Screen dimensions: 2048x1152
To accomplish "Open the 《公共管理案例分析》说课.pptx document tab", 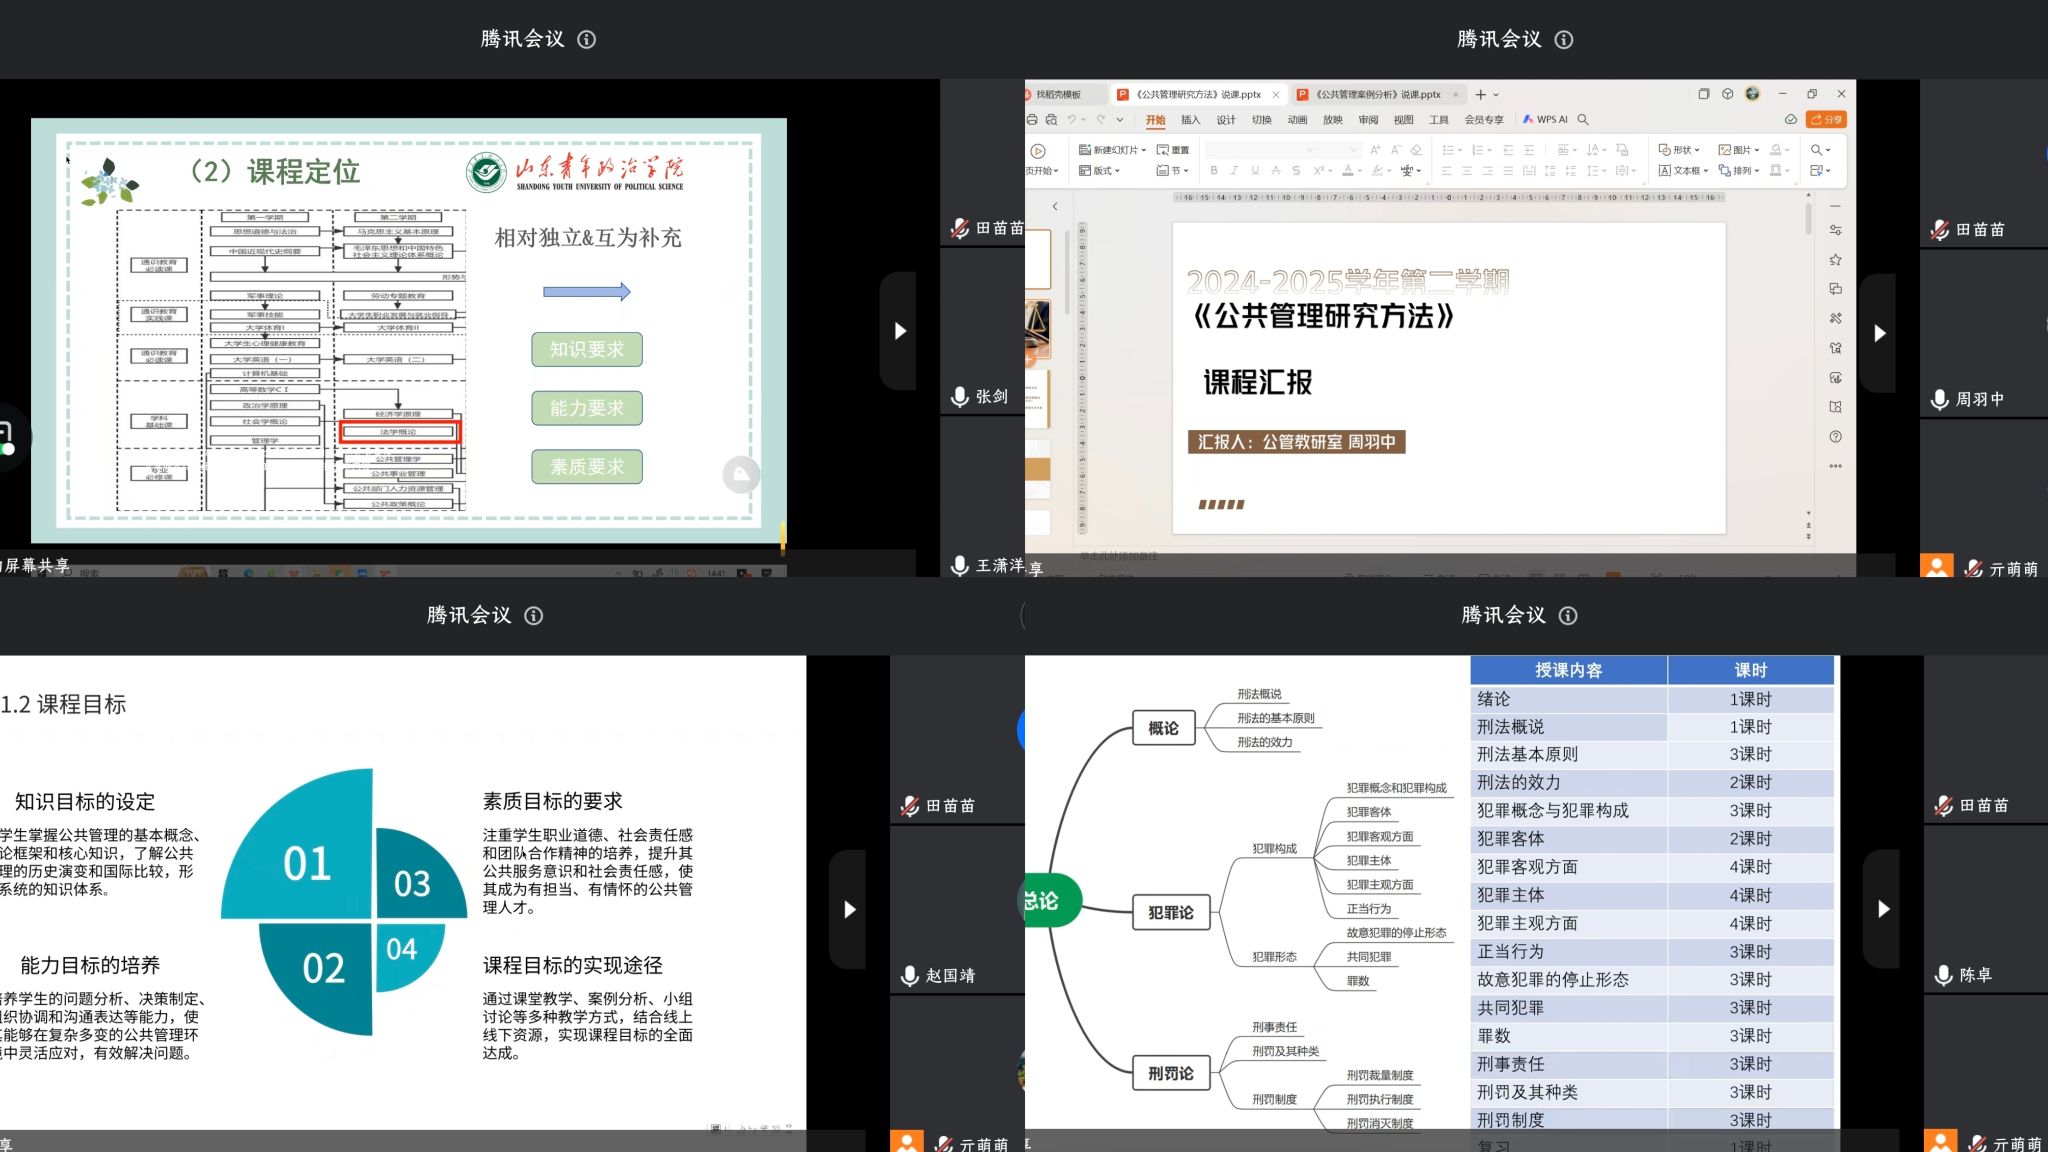I will (x=1377, y=95).
